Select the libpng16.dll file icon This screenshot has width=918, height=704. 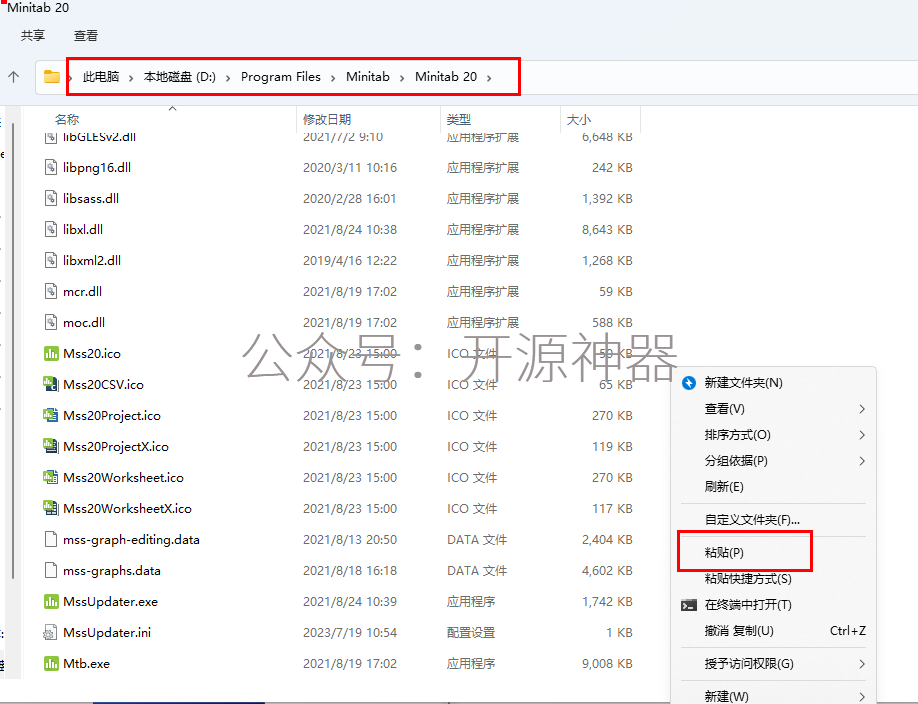click(51, 168)
